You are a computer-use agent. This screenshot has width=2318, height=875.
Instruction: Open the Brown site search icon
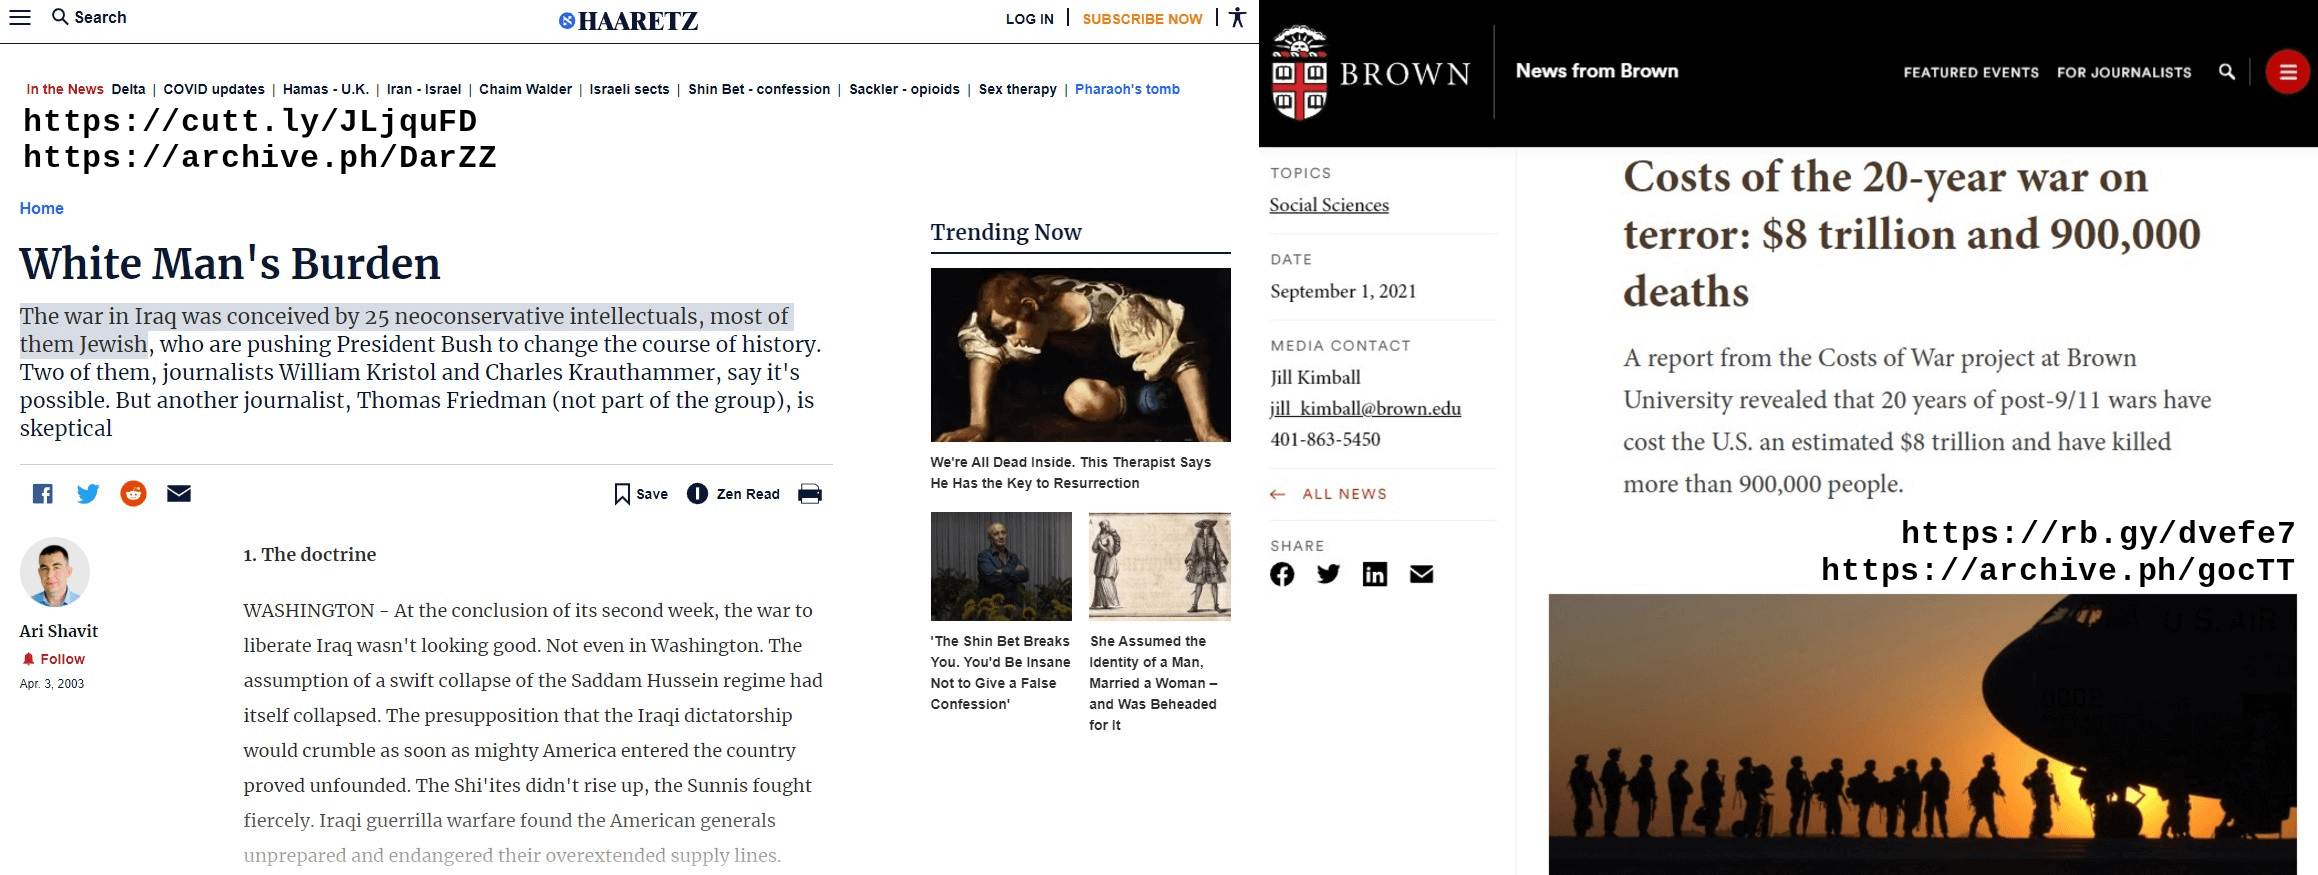[2227, 72]
